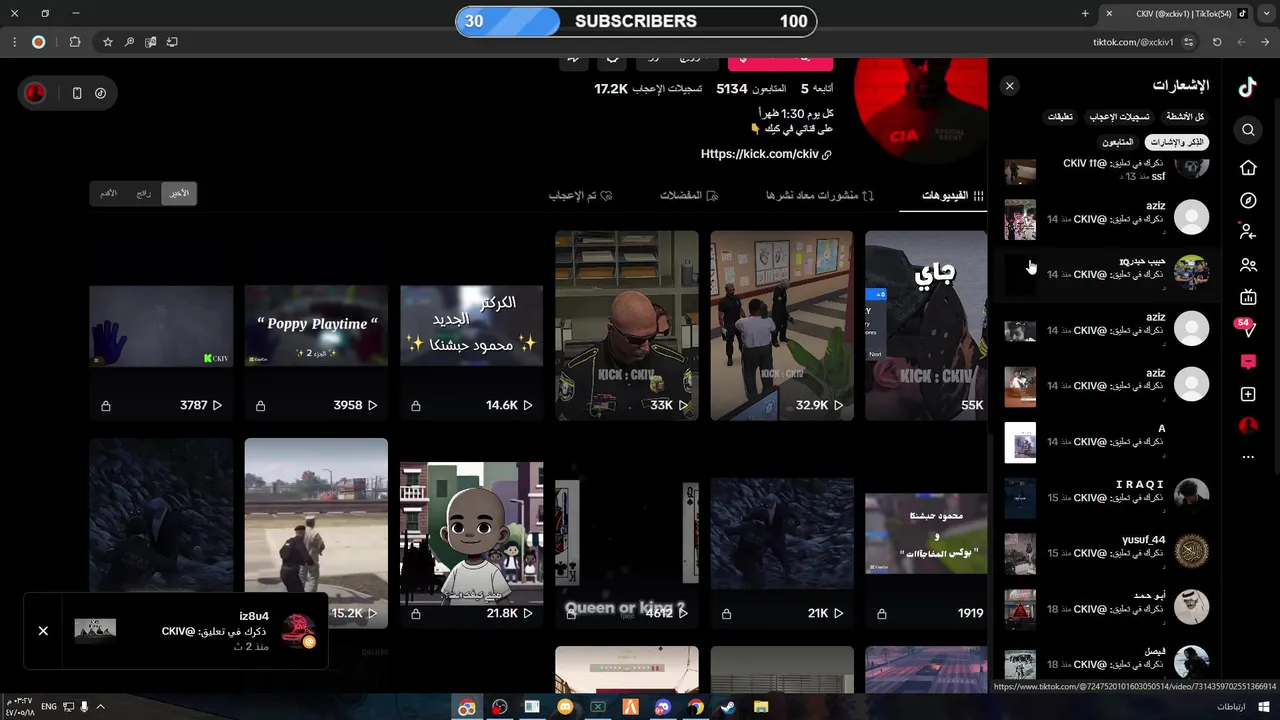The image size is (1280, 720).
Task: Open the video with 15.2K views
Action: coord(316,533)
